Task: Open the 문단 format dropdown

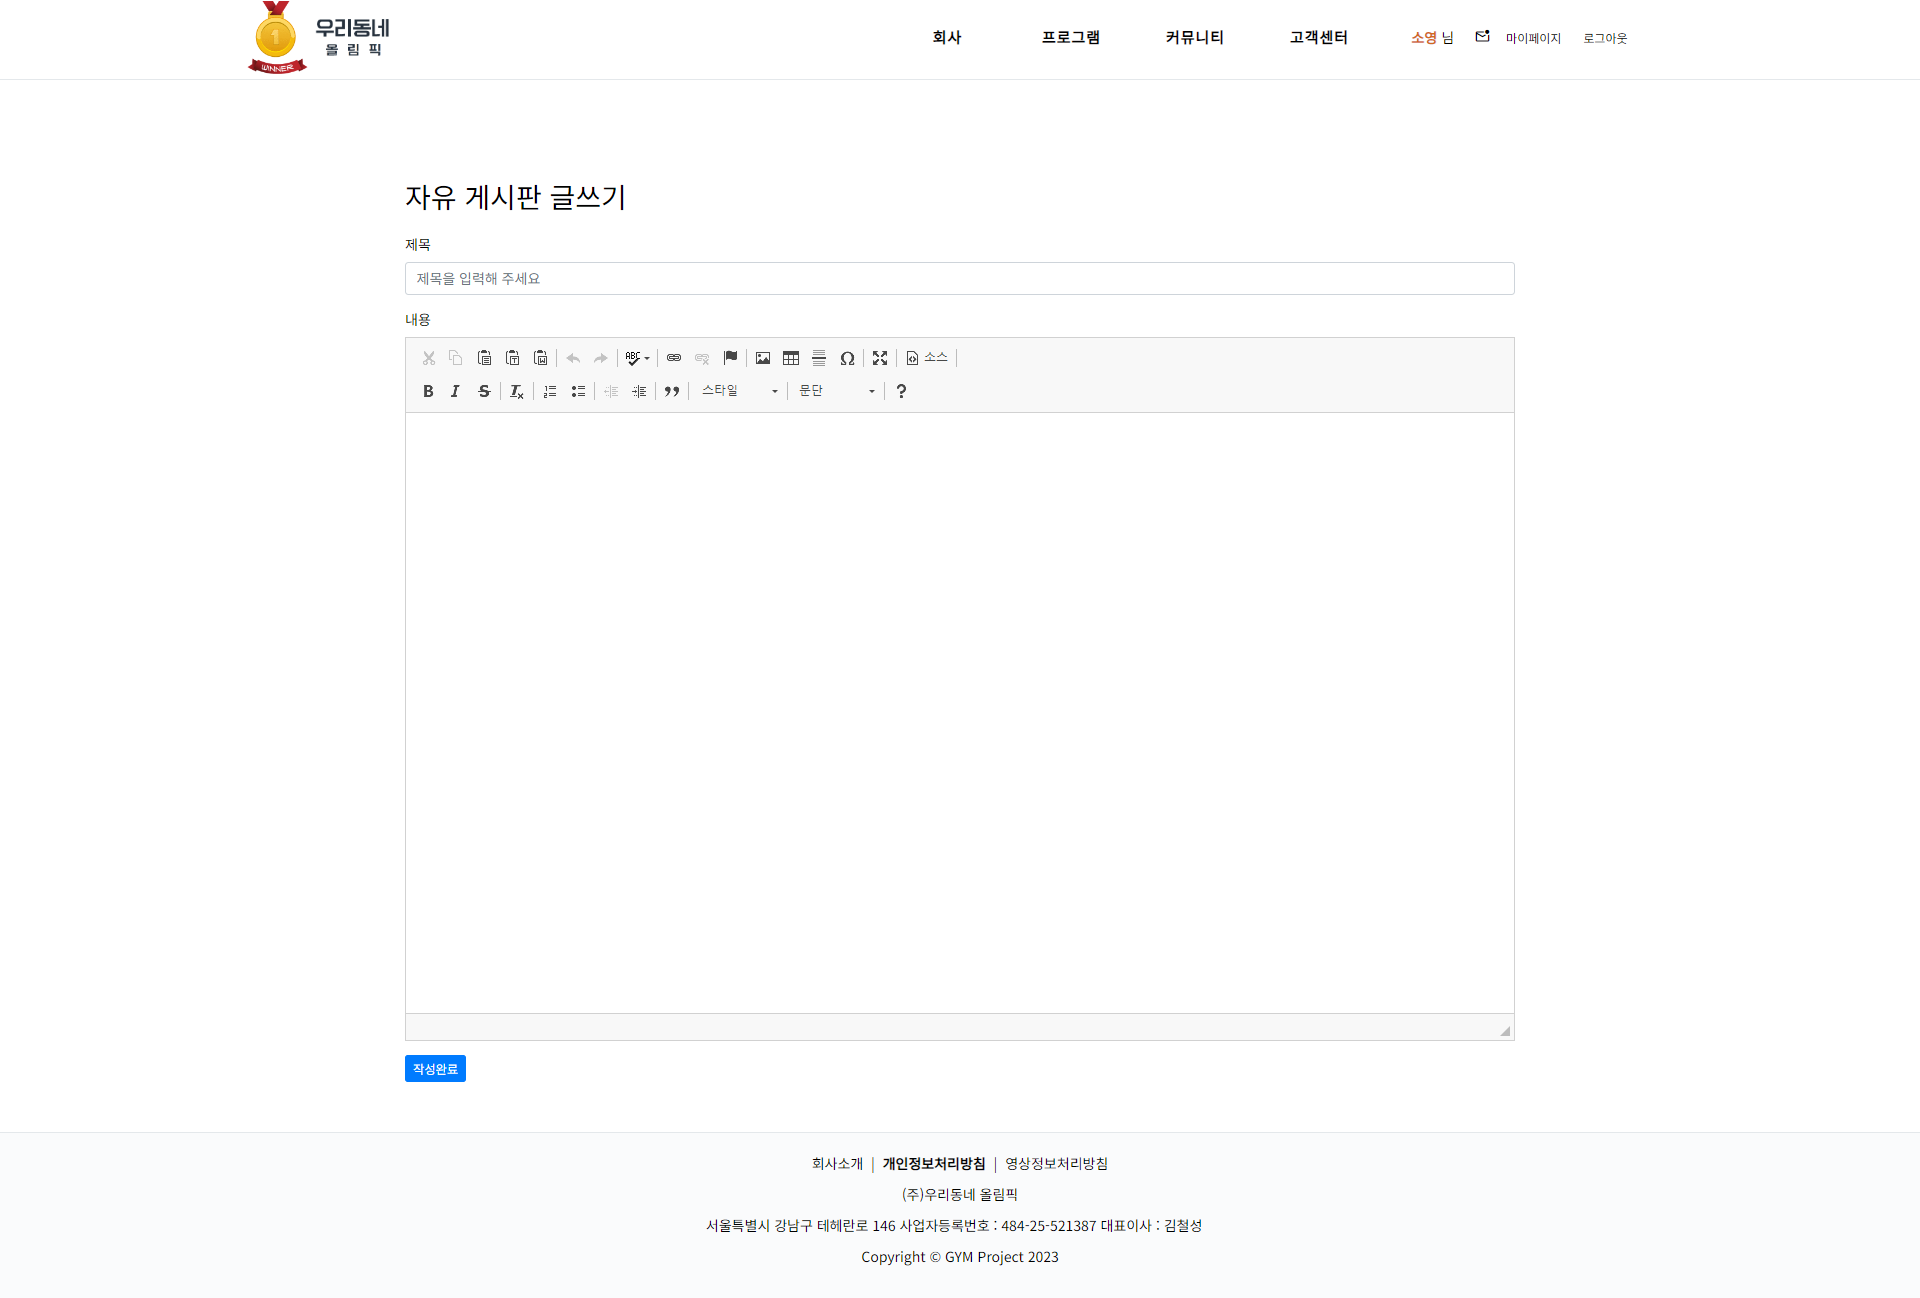Action: [x=835, y=391]
